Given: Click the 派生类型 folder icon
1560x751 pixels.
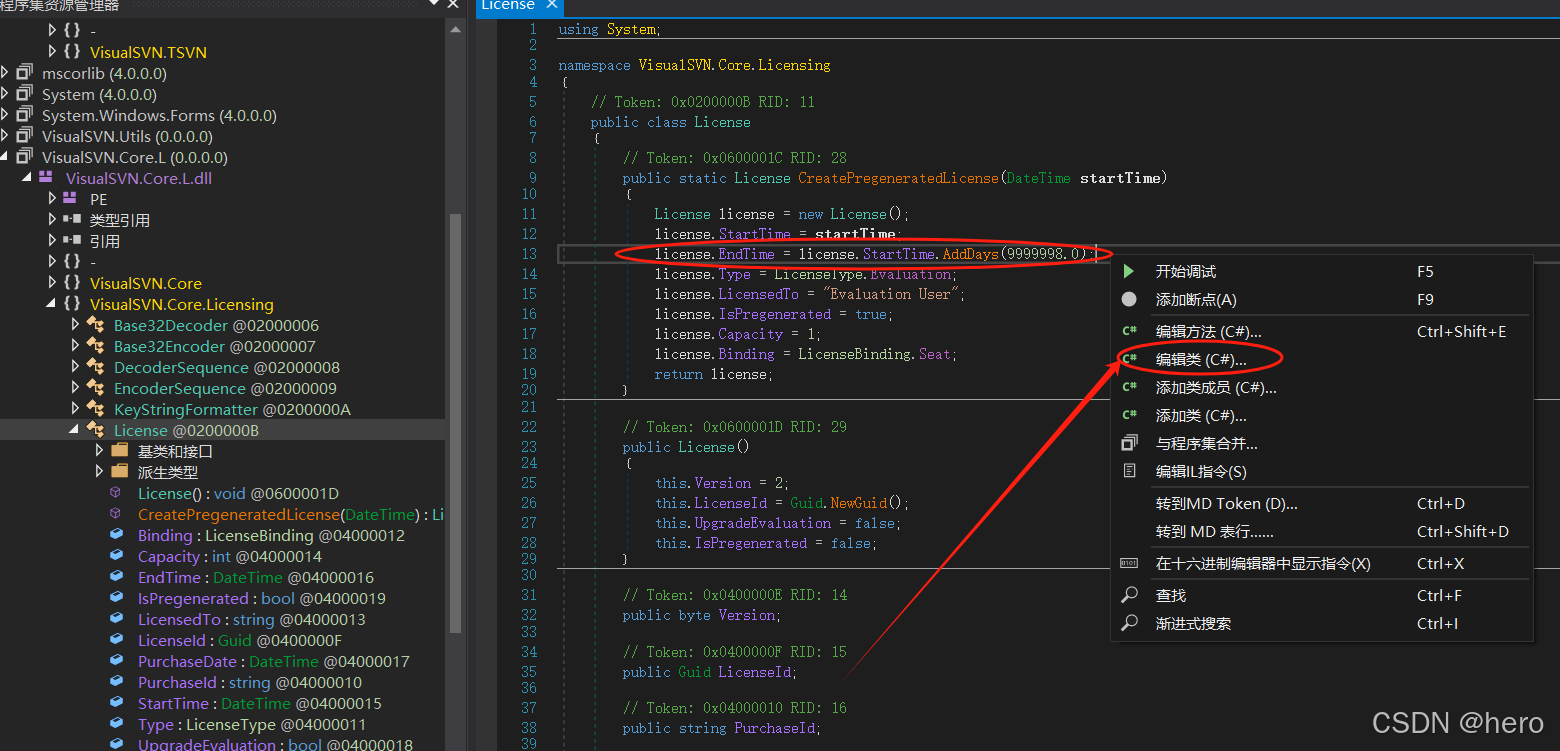Looking at the screenshot, I should (x=119, y=472).
